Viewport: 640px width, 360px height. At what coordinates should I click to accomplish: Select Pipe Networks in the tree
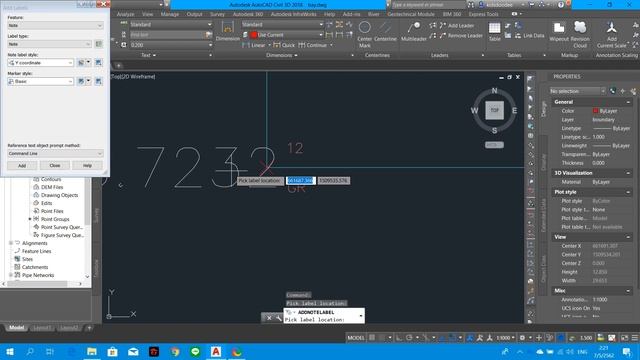pos(38,275)
